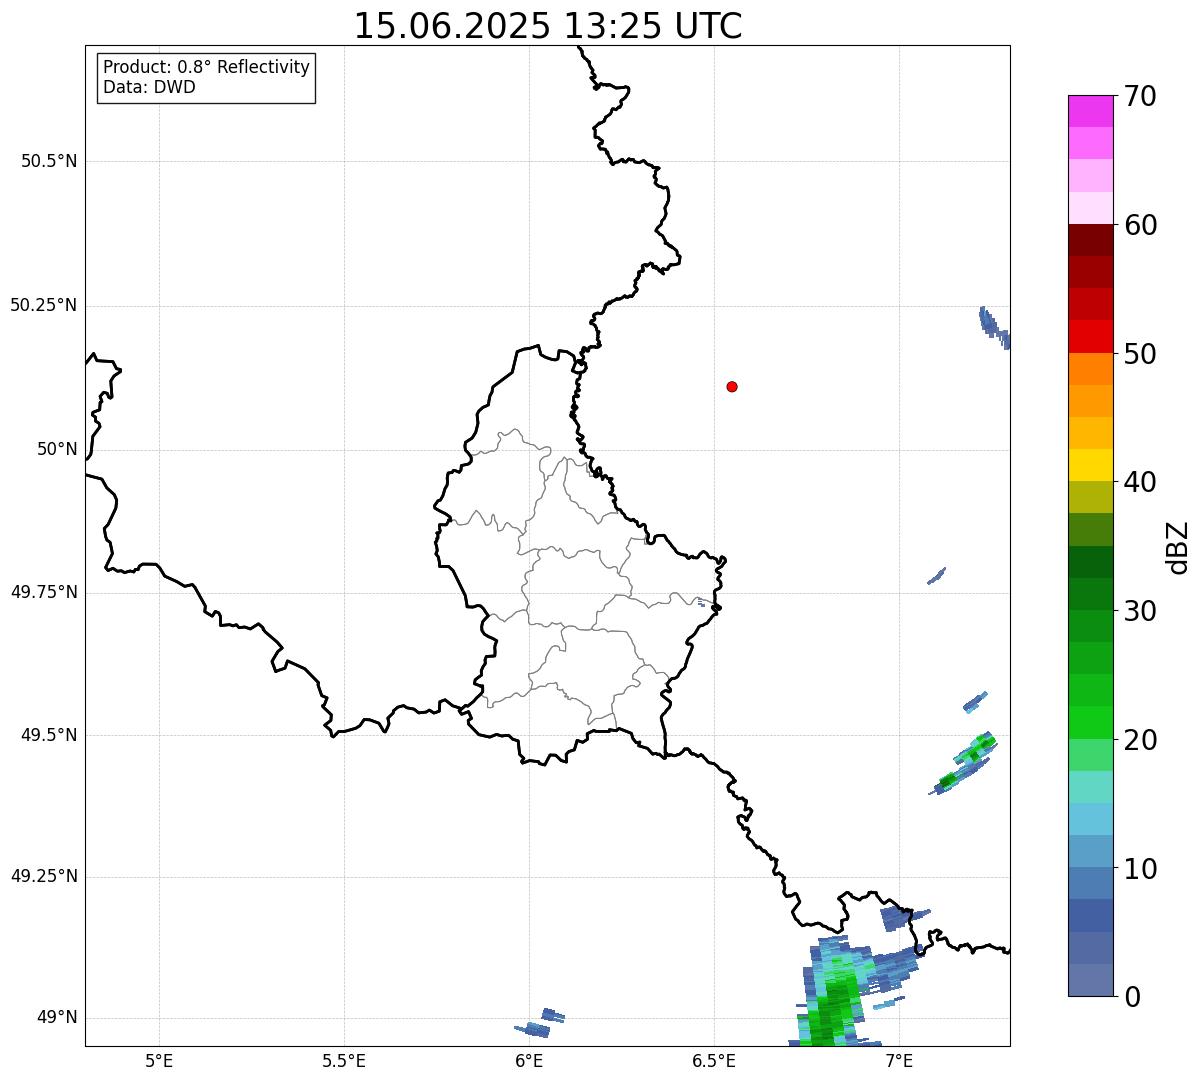Click the bright green colorbar segment above 20
The width and height of the screenshot is (1202, 1081).
click(1091, 722)
